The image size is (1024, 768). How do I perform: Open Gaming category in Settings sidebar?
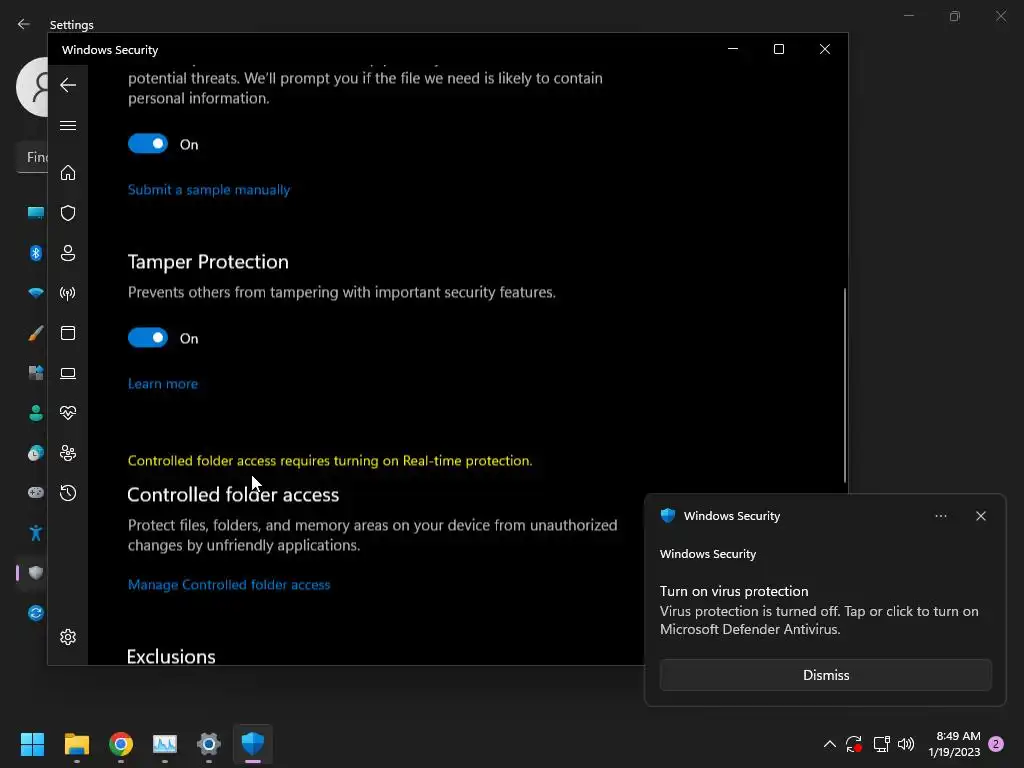(x=35, y=492)
